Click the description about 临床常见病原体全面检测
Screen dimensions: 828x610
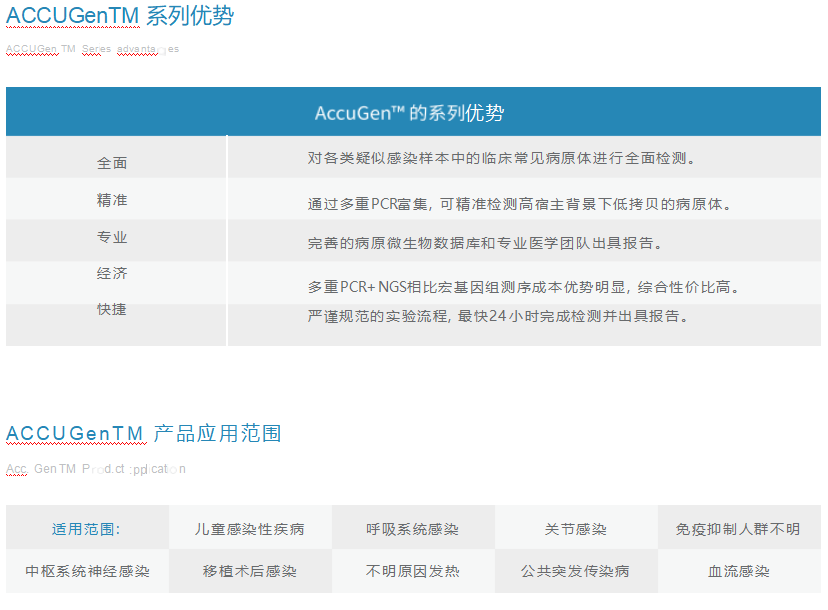click(501, 159)
